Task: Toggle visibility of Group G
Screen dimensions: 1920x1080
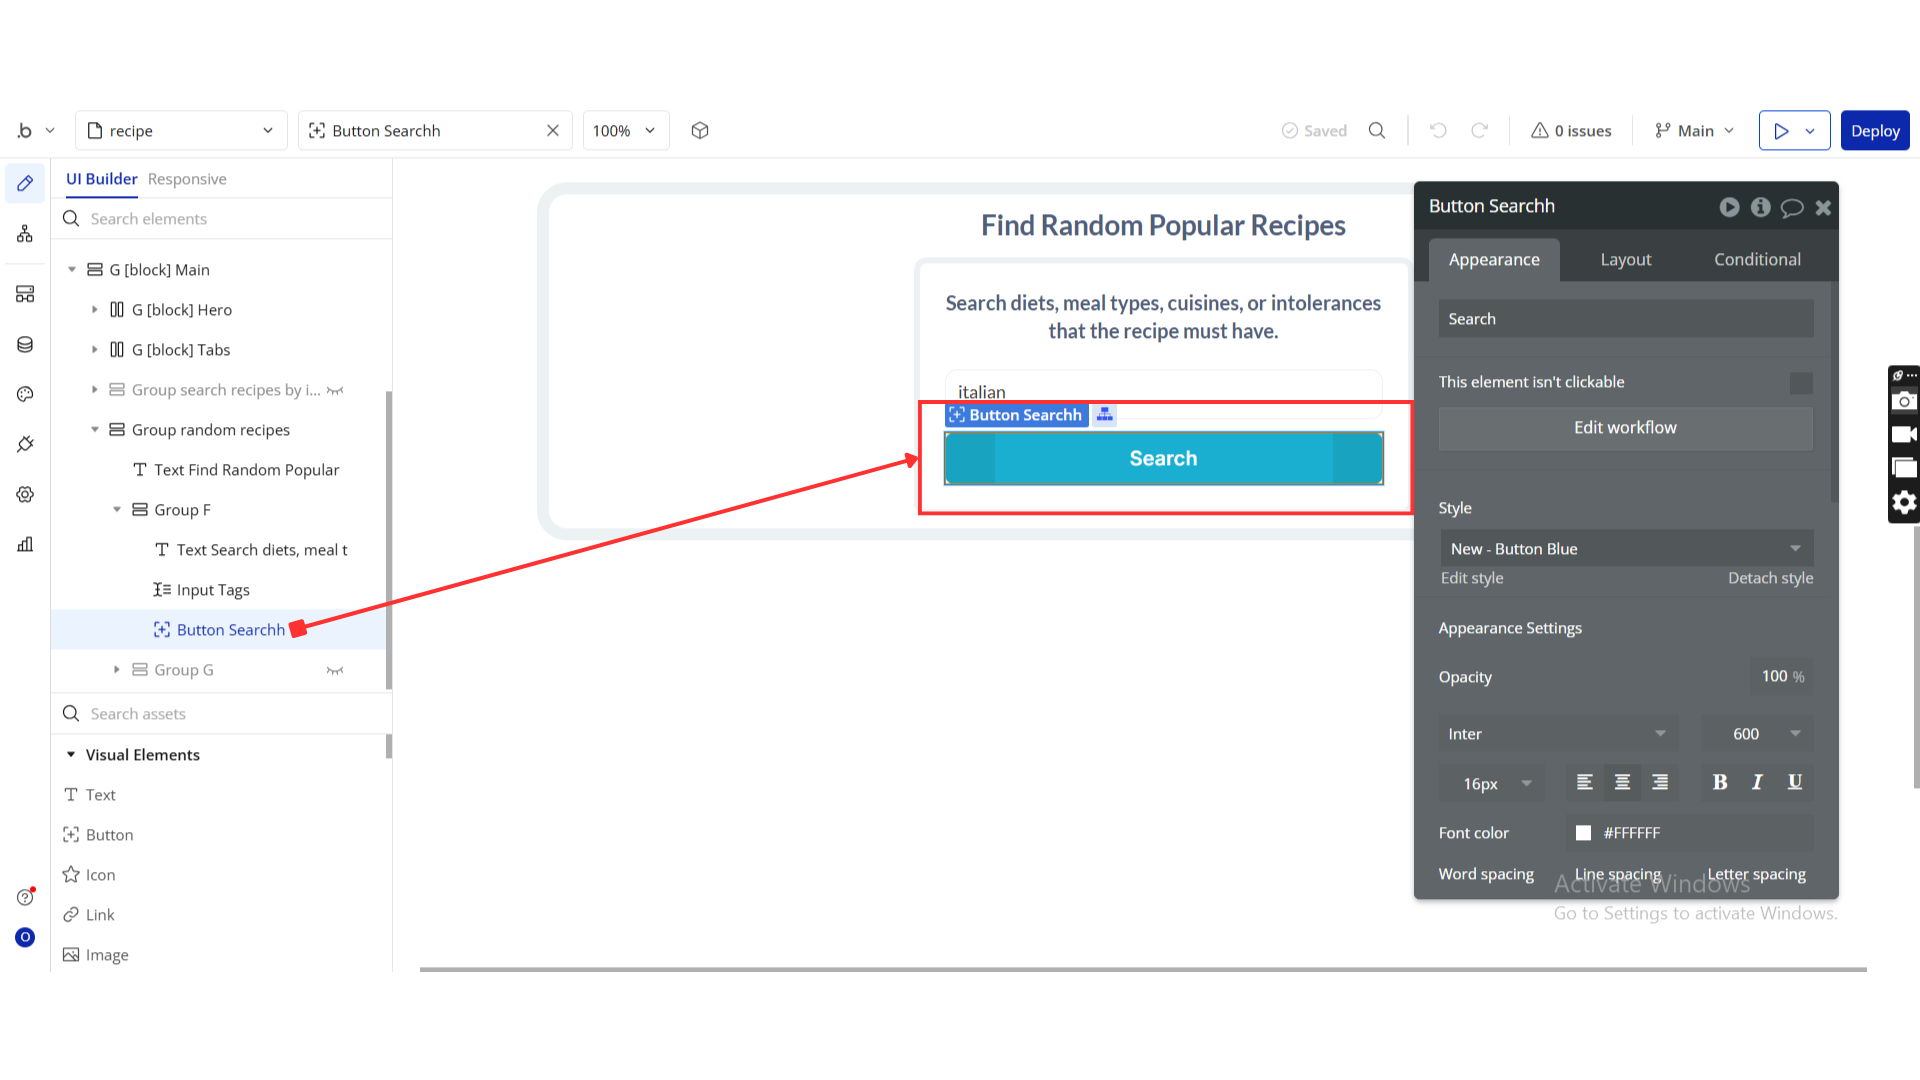Action: click(335, 670)
